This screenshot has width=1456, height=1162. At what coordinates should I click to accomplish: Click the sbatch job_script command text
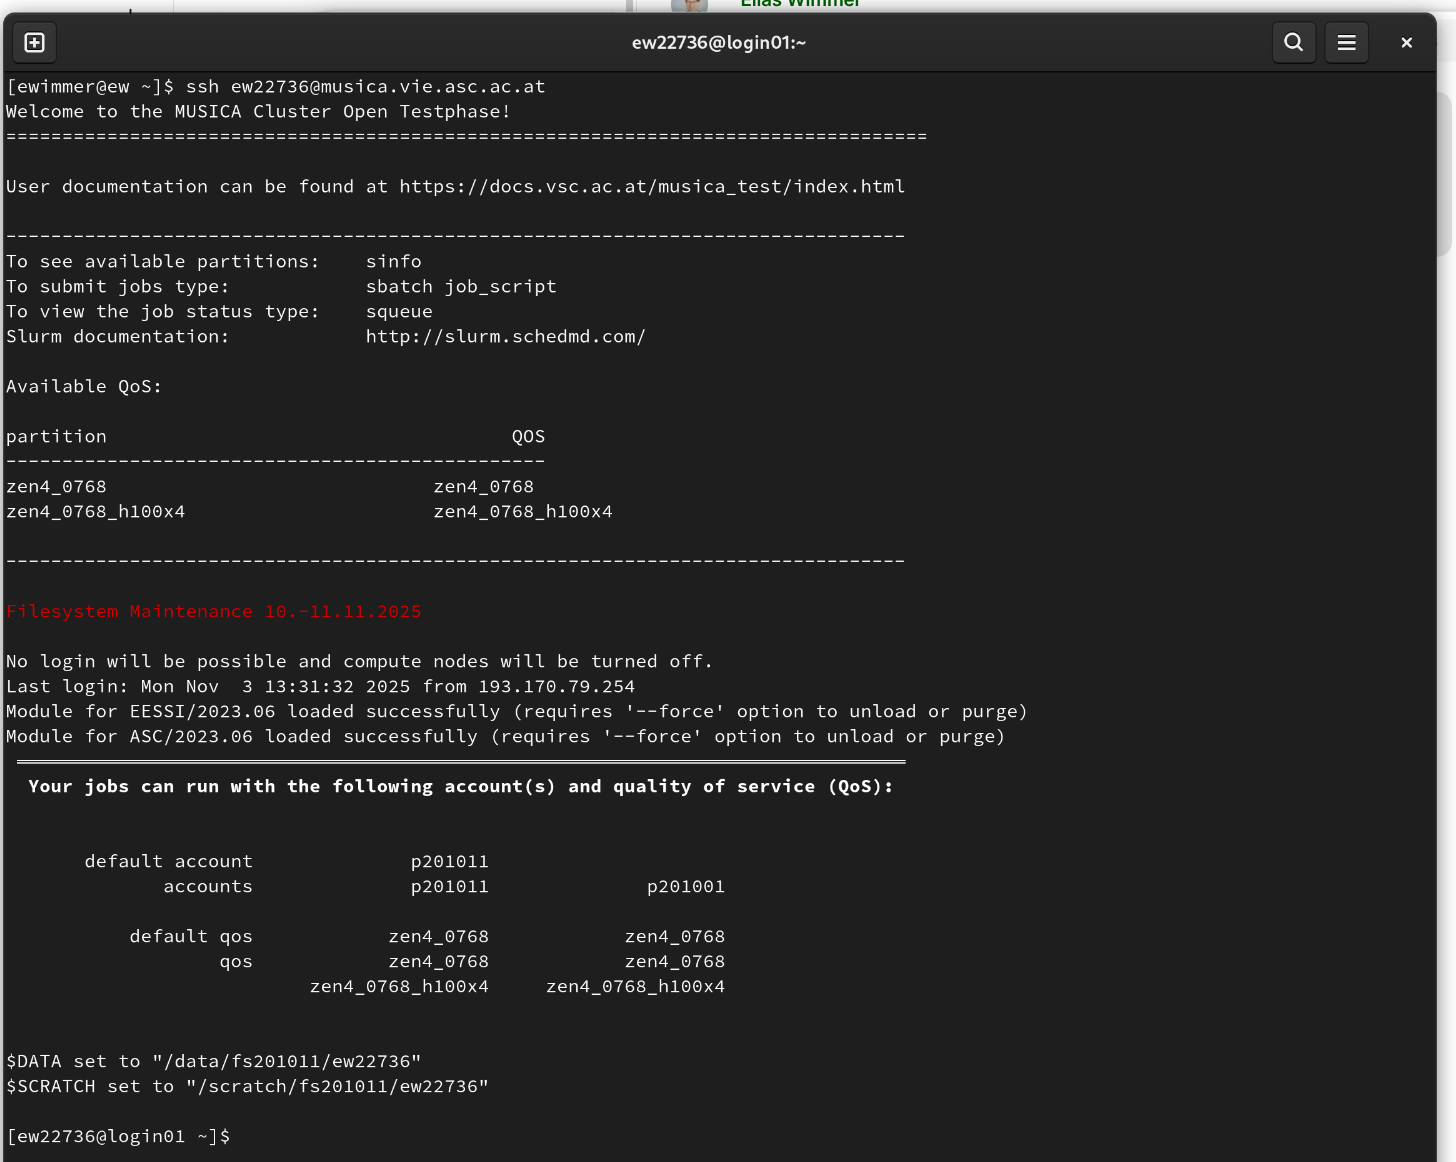pyautogui.click(x=461, y=286)
